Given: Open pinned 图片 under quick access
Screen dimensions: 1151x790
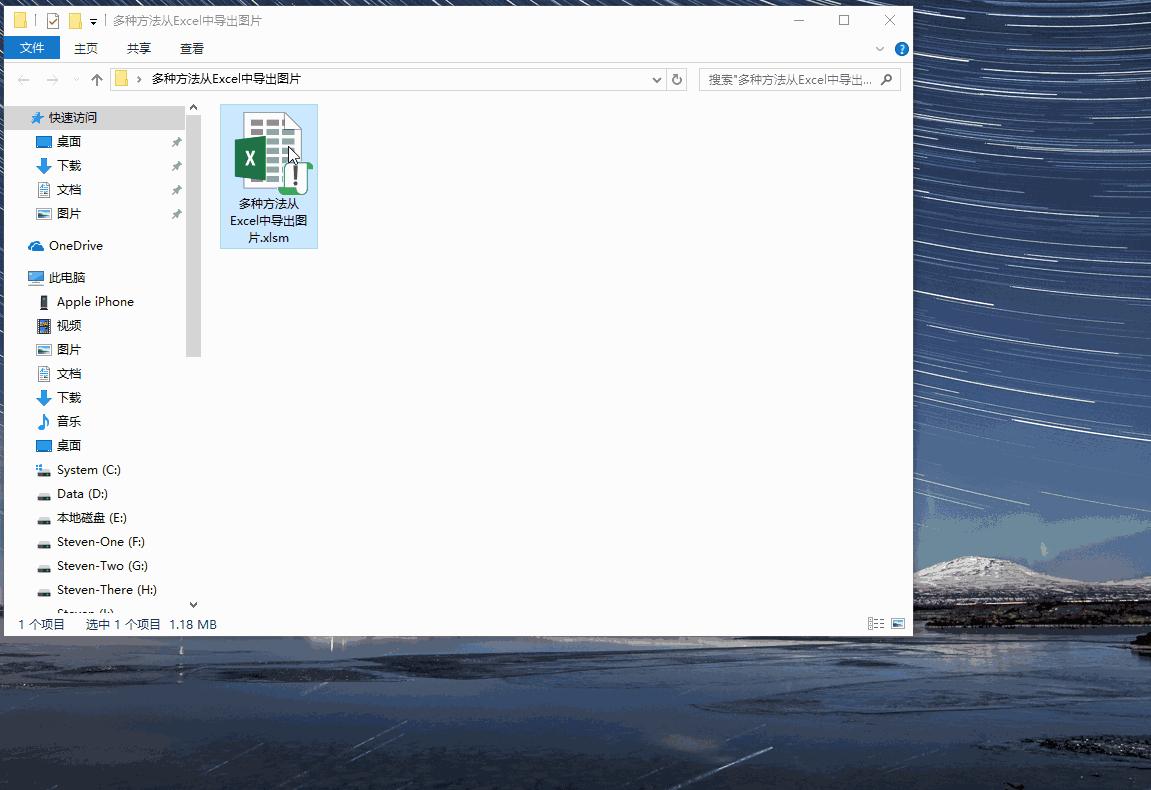Looking at the screenshot, I should pos(69,214).
